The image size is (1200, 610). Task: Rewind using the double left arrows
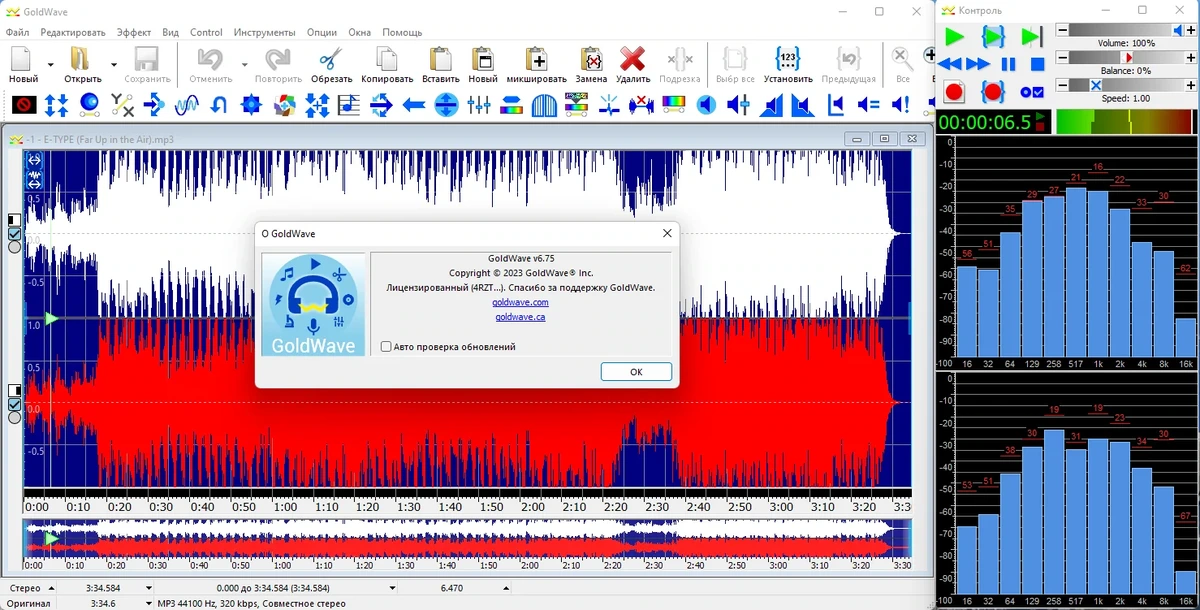point(950,64)
